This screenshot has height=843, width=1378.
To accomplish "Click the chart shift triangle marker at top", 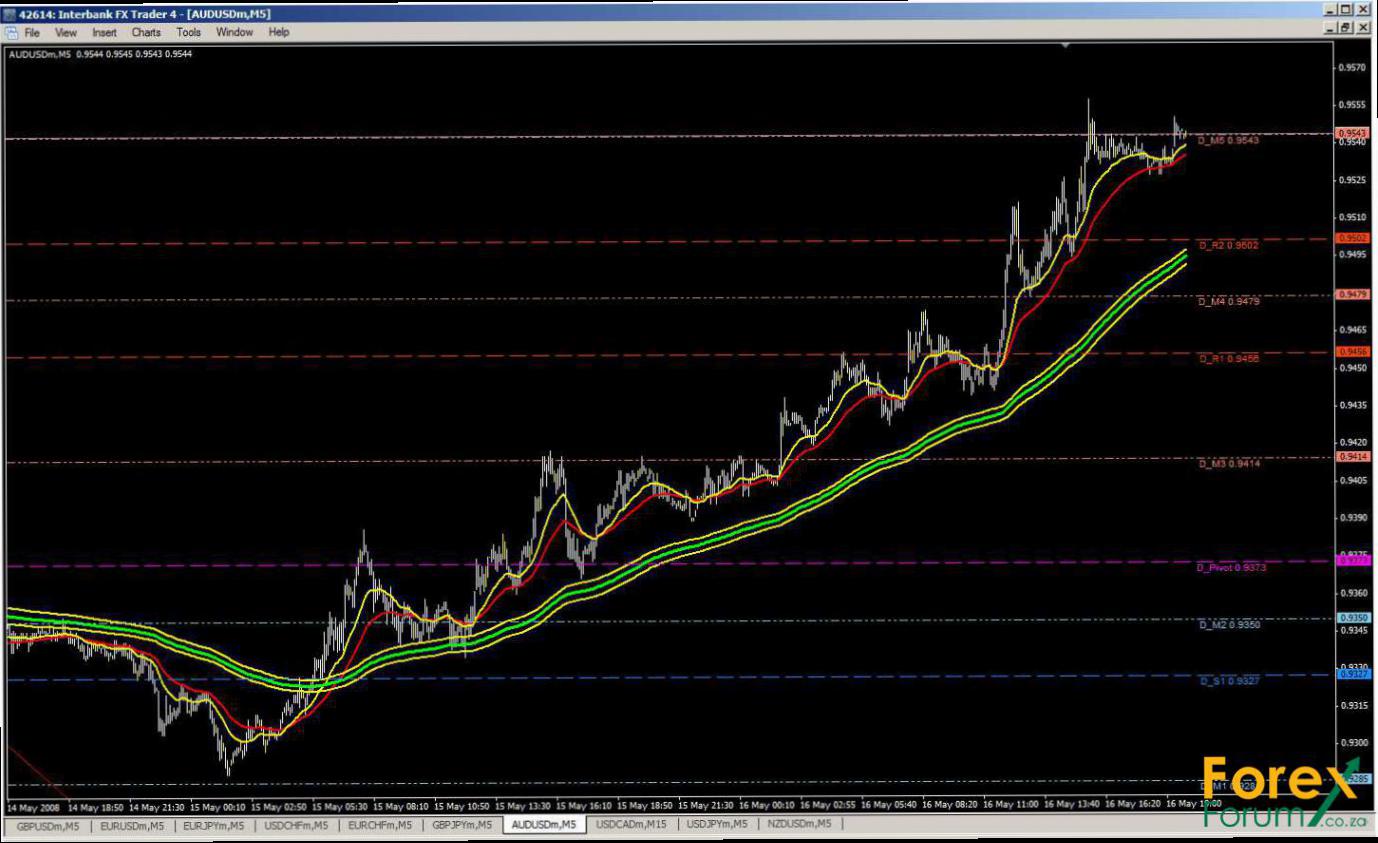I will coord(1066,45).
